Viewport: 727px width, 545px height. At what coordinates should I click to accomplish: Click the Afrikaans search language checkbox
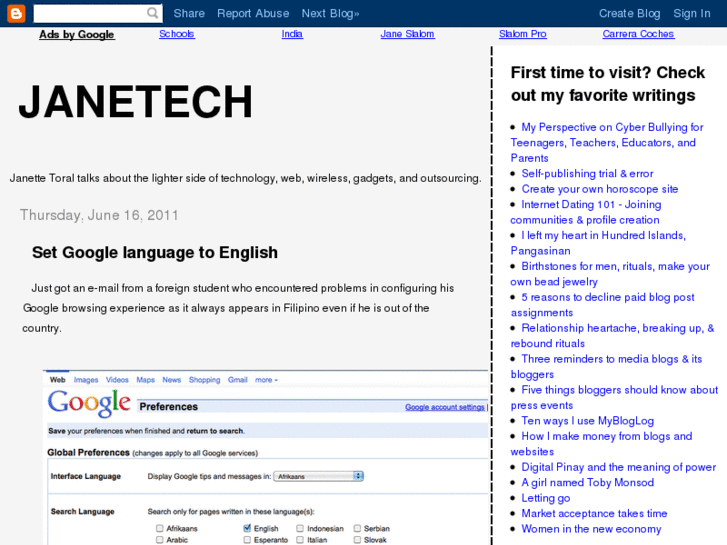160,528
